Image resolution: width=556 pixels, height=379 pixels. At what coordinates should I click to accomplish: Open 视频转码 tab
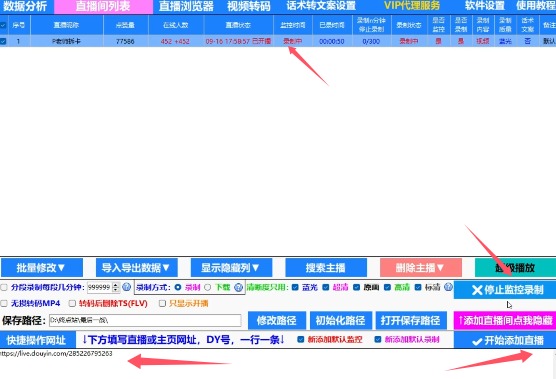(249, 6)
